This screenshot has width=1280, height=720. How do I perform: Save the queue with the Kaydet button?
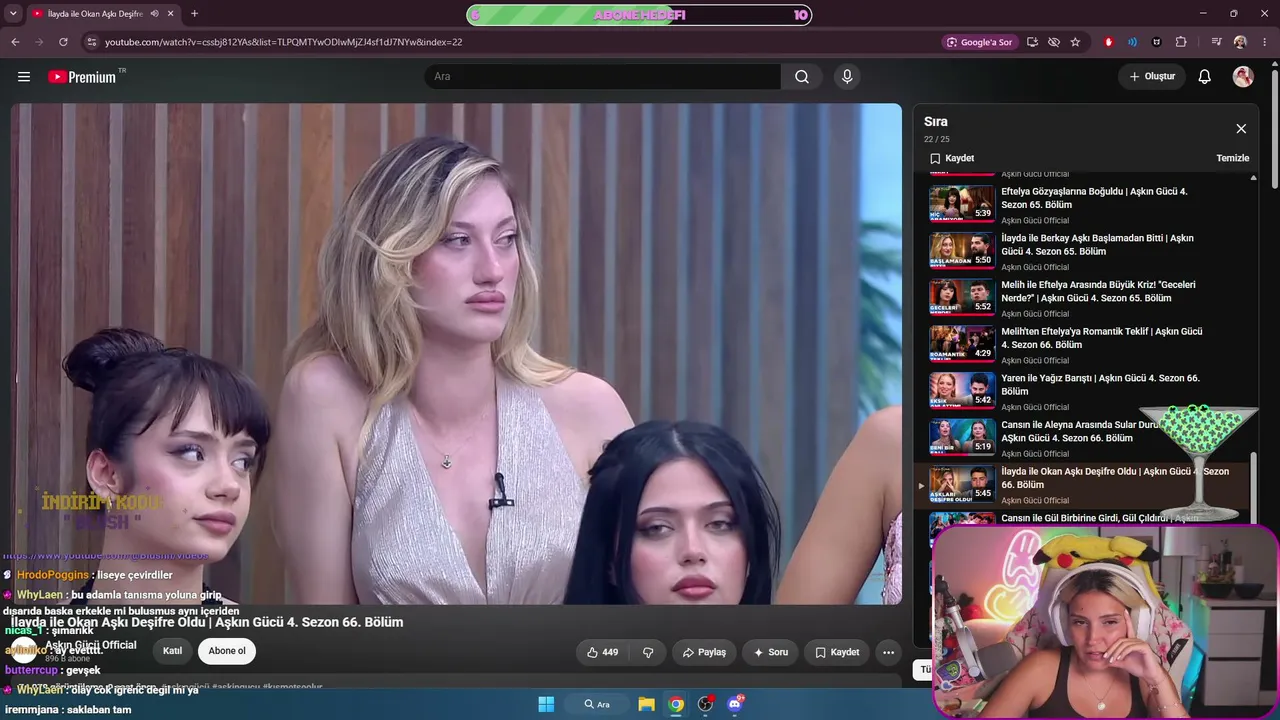tap(952, 158)
